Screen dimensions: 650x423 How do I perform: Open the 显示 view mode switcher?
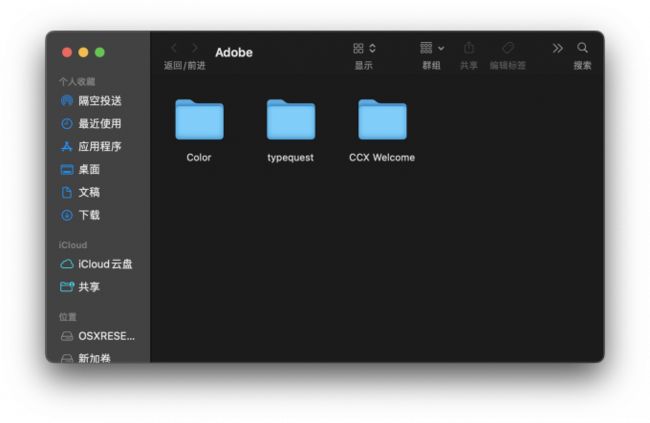tap(364, 48)
